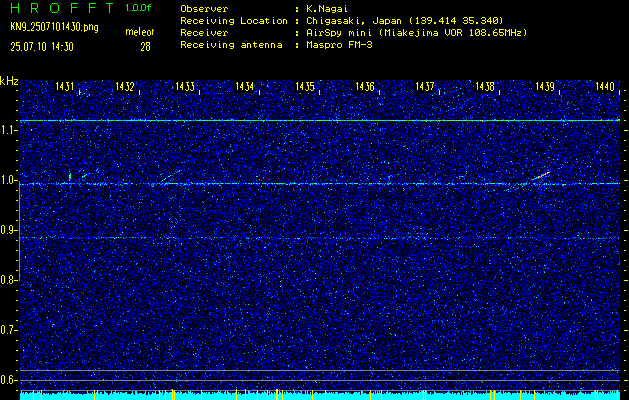
Task: Click the meteor count value 28
Action: tap(145, 47)
